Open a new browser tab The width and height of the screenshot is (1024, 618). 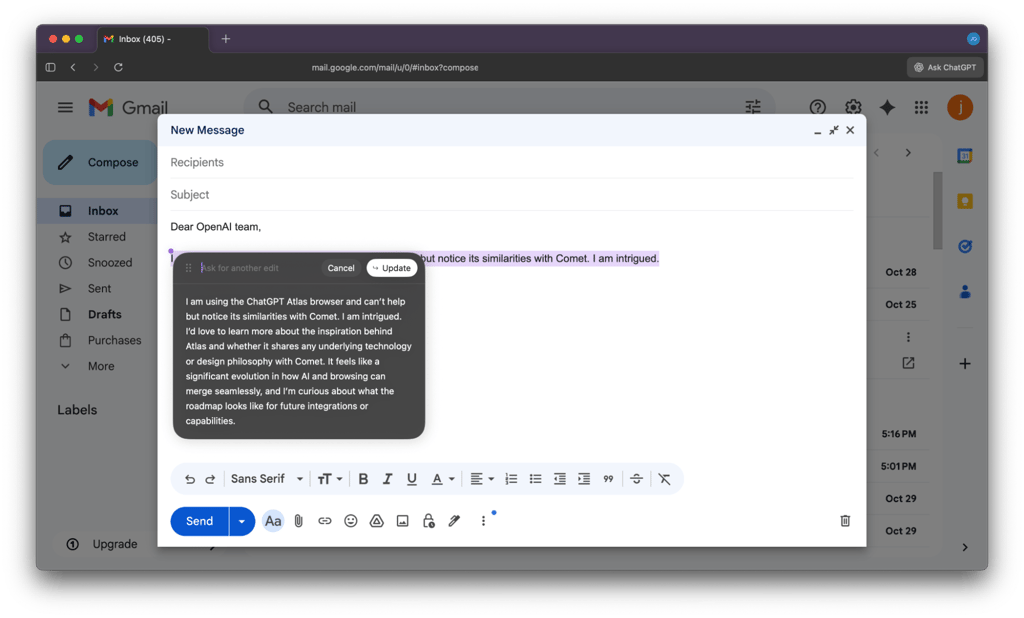point(226,39)
